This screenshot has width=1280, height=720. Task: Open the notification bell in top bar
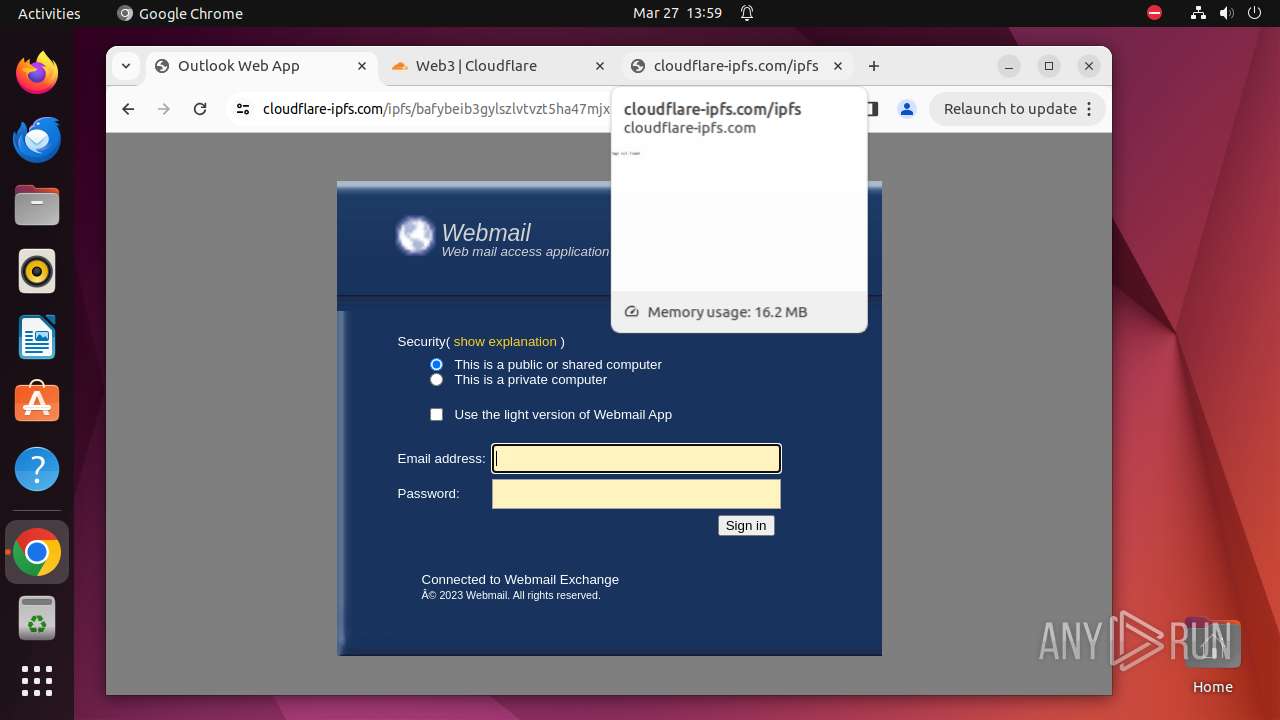click(746, 13)
